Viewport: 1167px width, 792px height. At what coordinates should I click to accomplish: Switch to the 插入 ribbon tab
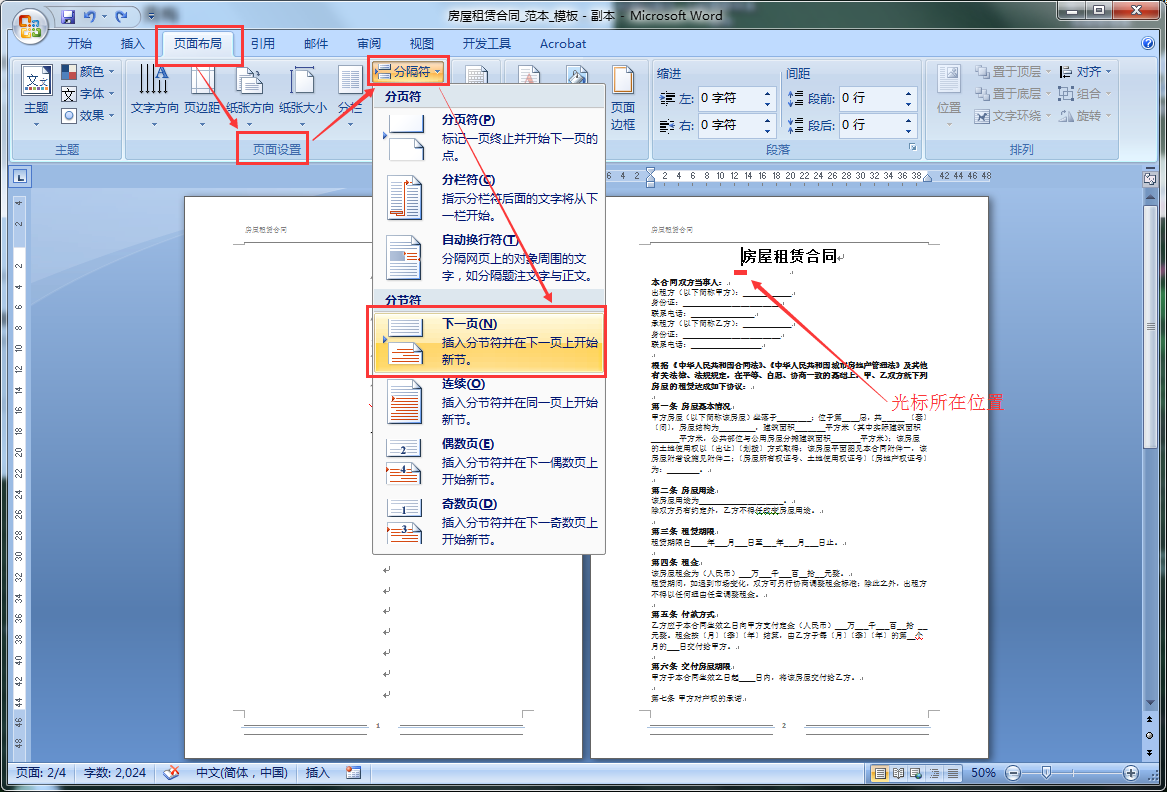132,43
